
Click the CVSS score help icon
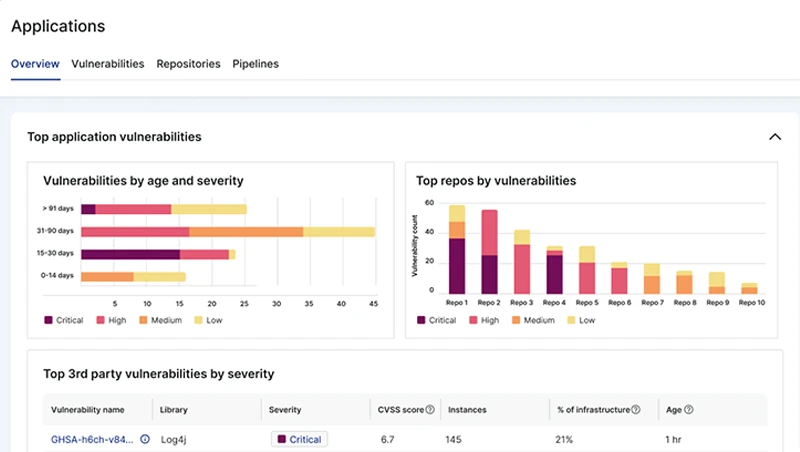[430, 410]
